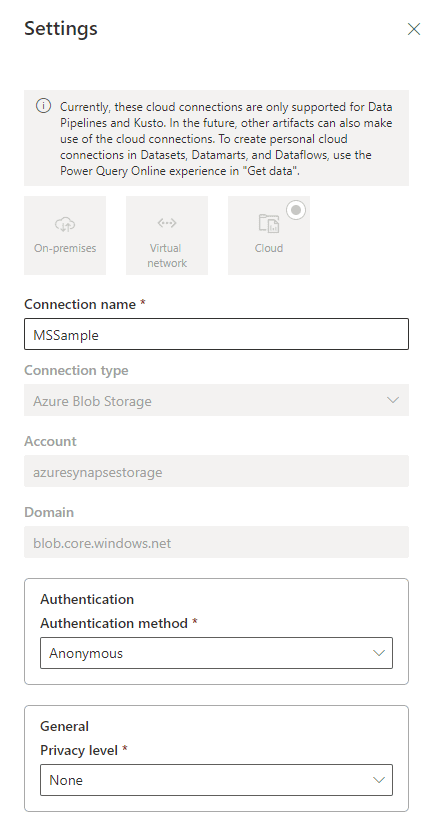429x817 pixels.
Task: Click the Azure Blob Storage connection type box
Action: tap(216, 400)
